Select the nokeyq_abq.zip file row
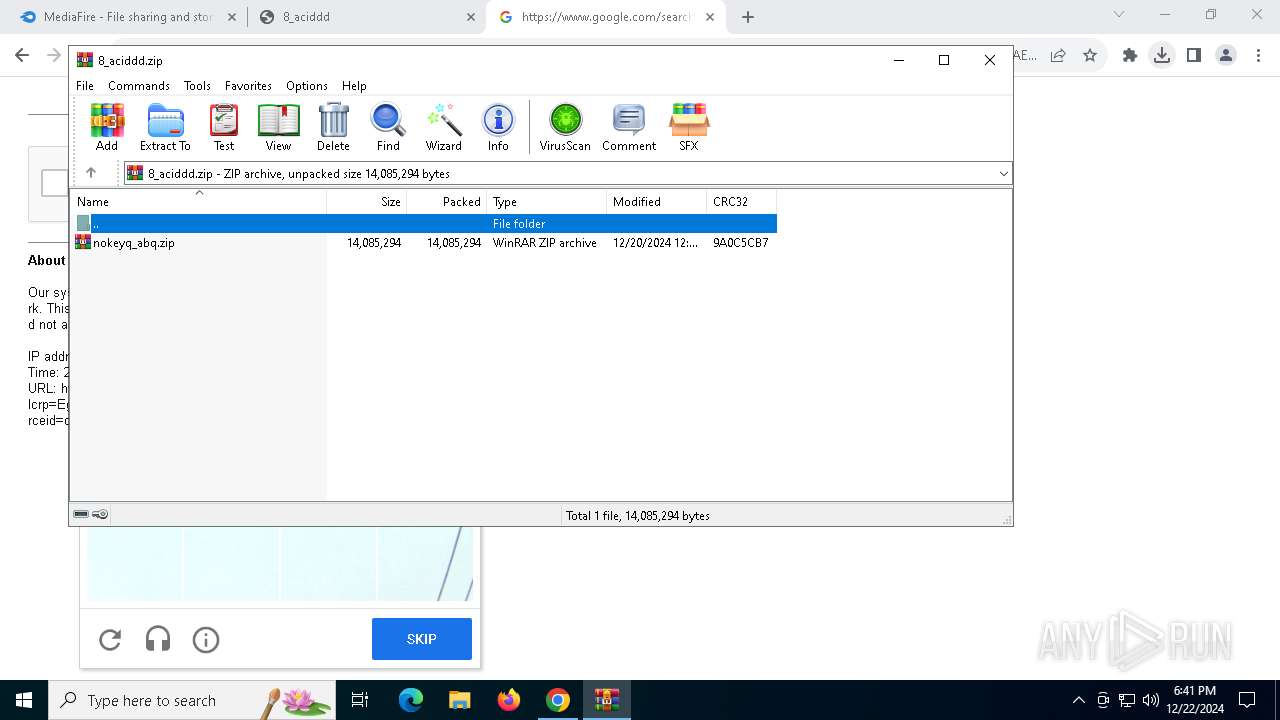Image resolution: width=1280 pixels, height=720 pixels. [x=424, y=243]
